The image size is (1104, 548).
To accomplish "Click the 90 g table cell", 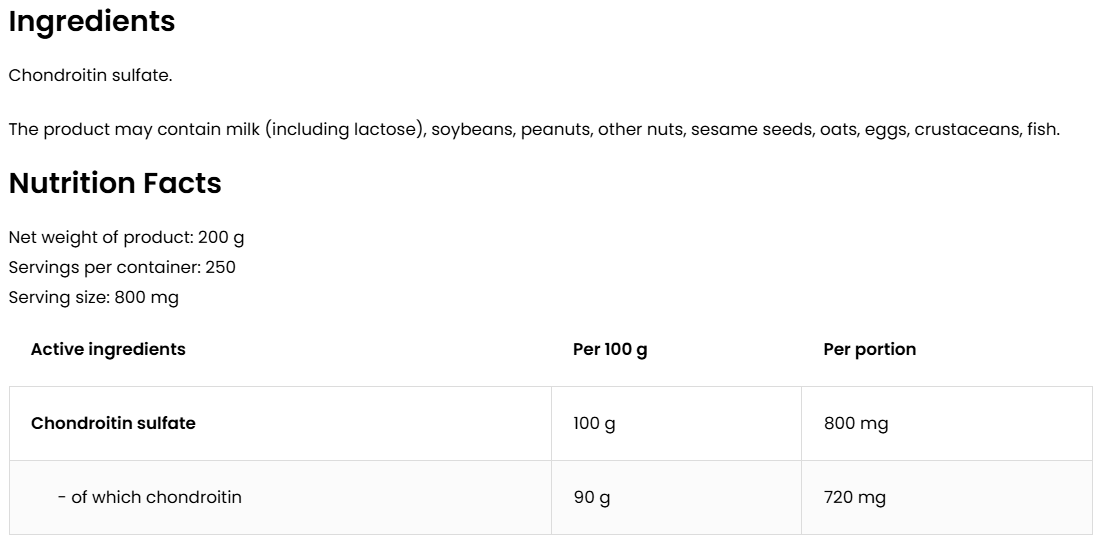I will [591, 497].
